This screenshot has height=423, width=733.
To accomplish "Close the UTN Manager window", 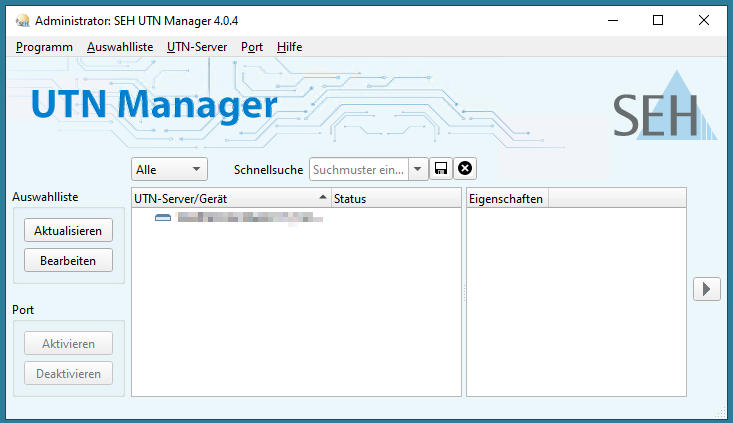I will tap(704, 21).
